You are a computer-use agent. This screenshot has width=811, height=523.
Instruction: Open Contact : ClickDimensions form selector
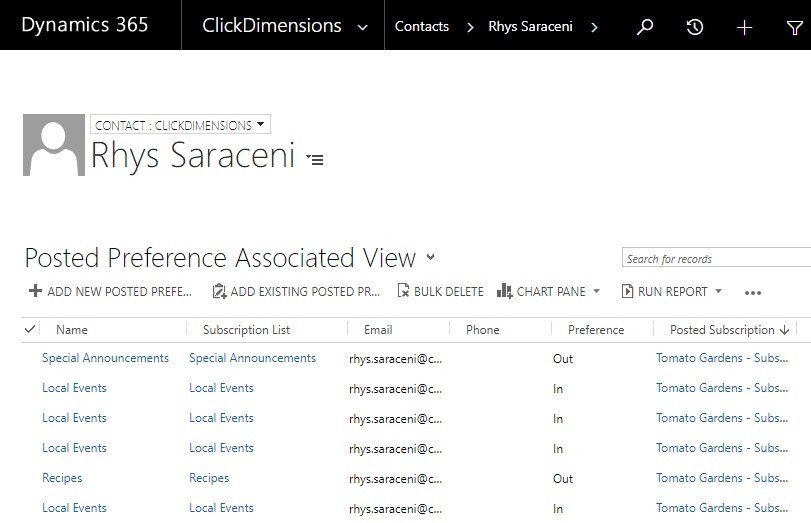tap(181, 125)
